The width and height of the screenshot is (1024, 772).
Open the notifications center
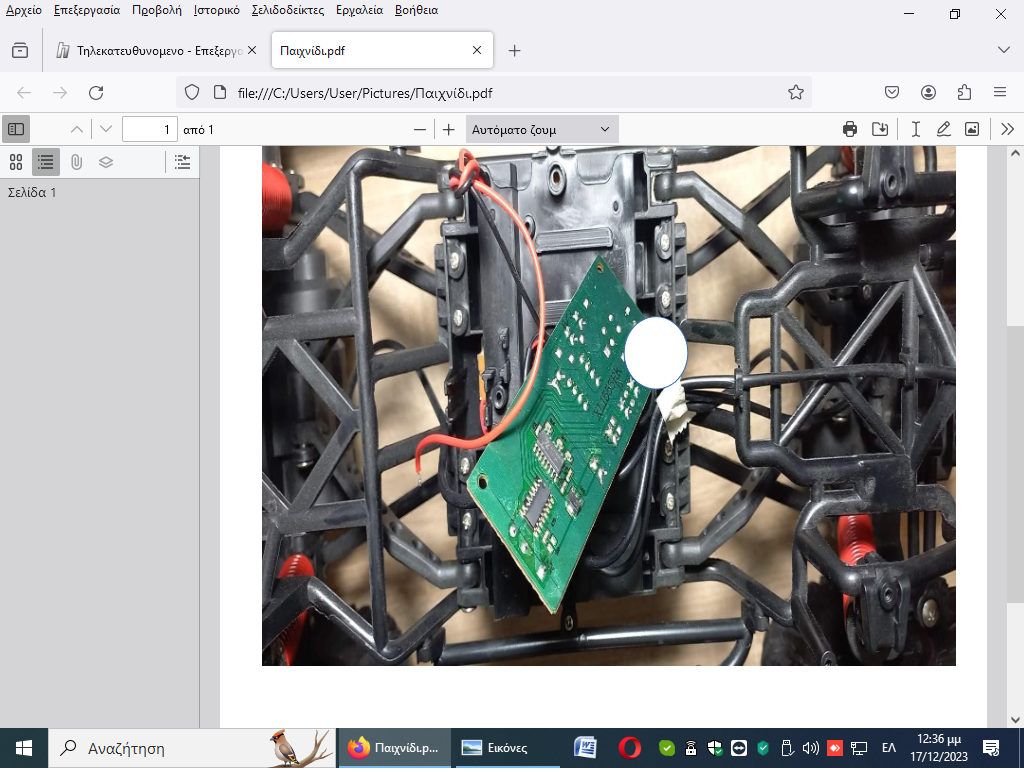991,748
